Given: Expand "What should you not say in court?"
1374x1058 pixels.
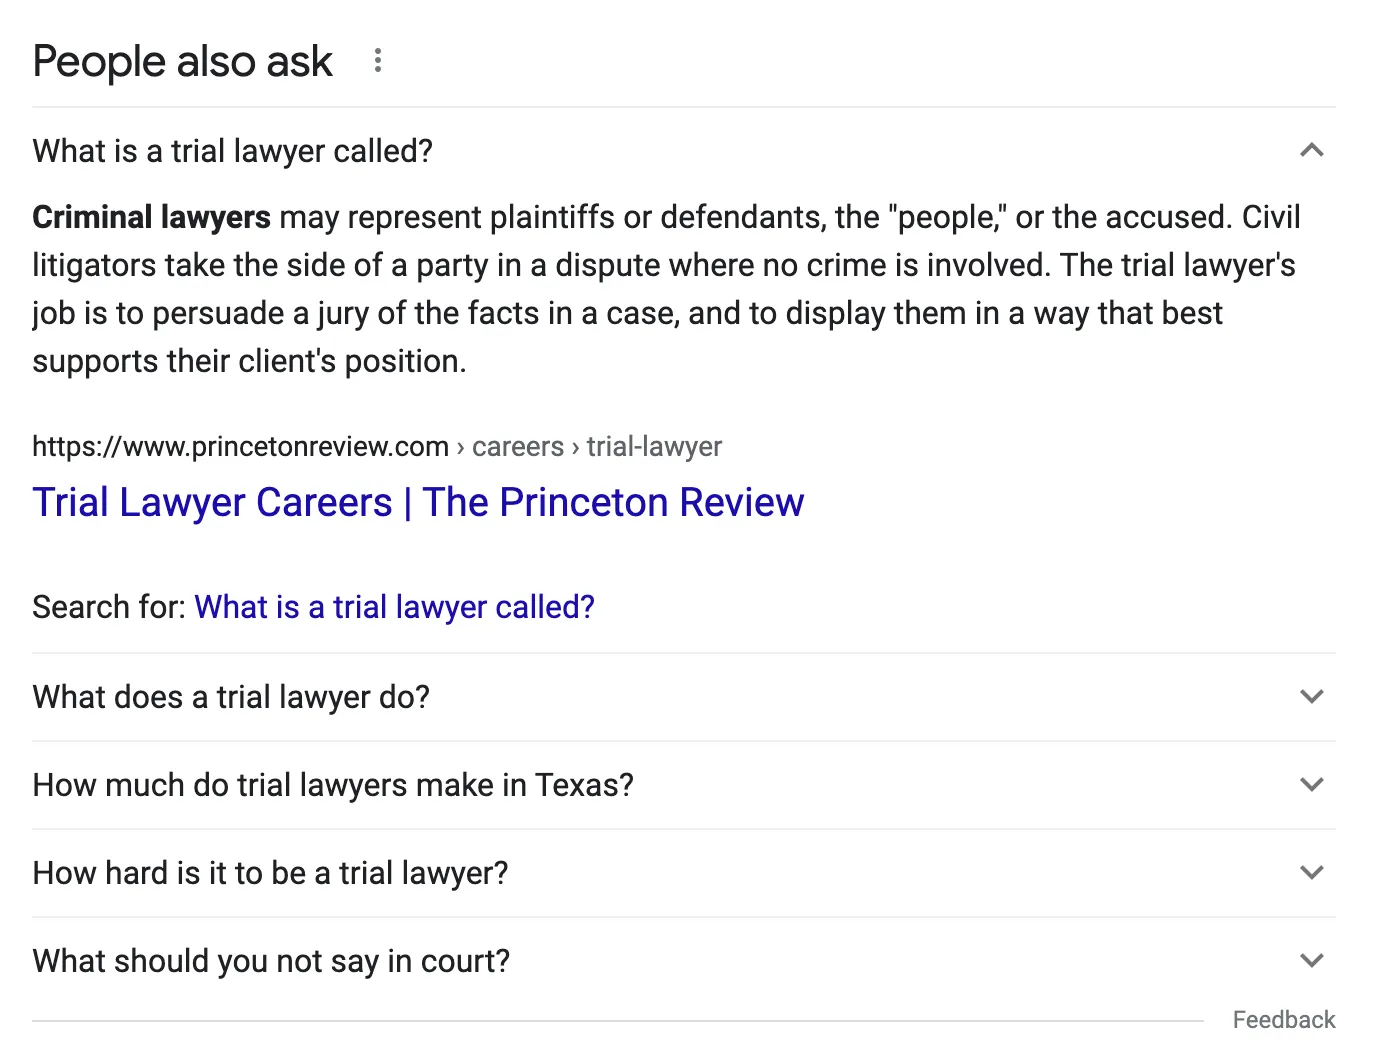Looking at the screenshot, I should coord(271,961).
